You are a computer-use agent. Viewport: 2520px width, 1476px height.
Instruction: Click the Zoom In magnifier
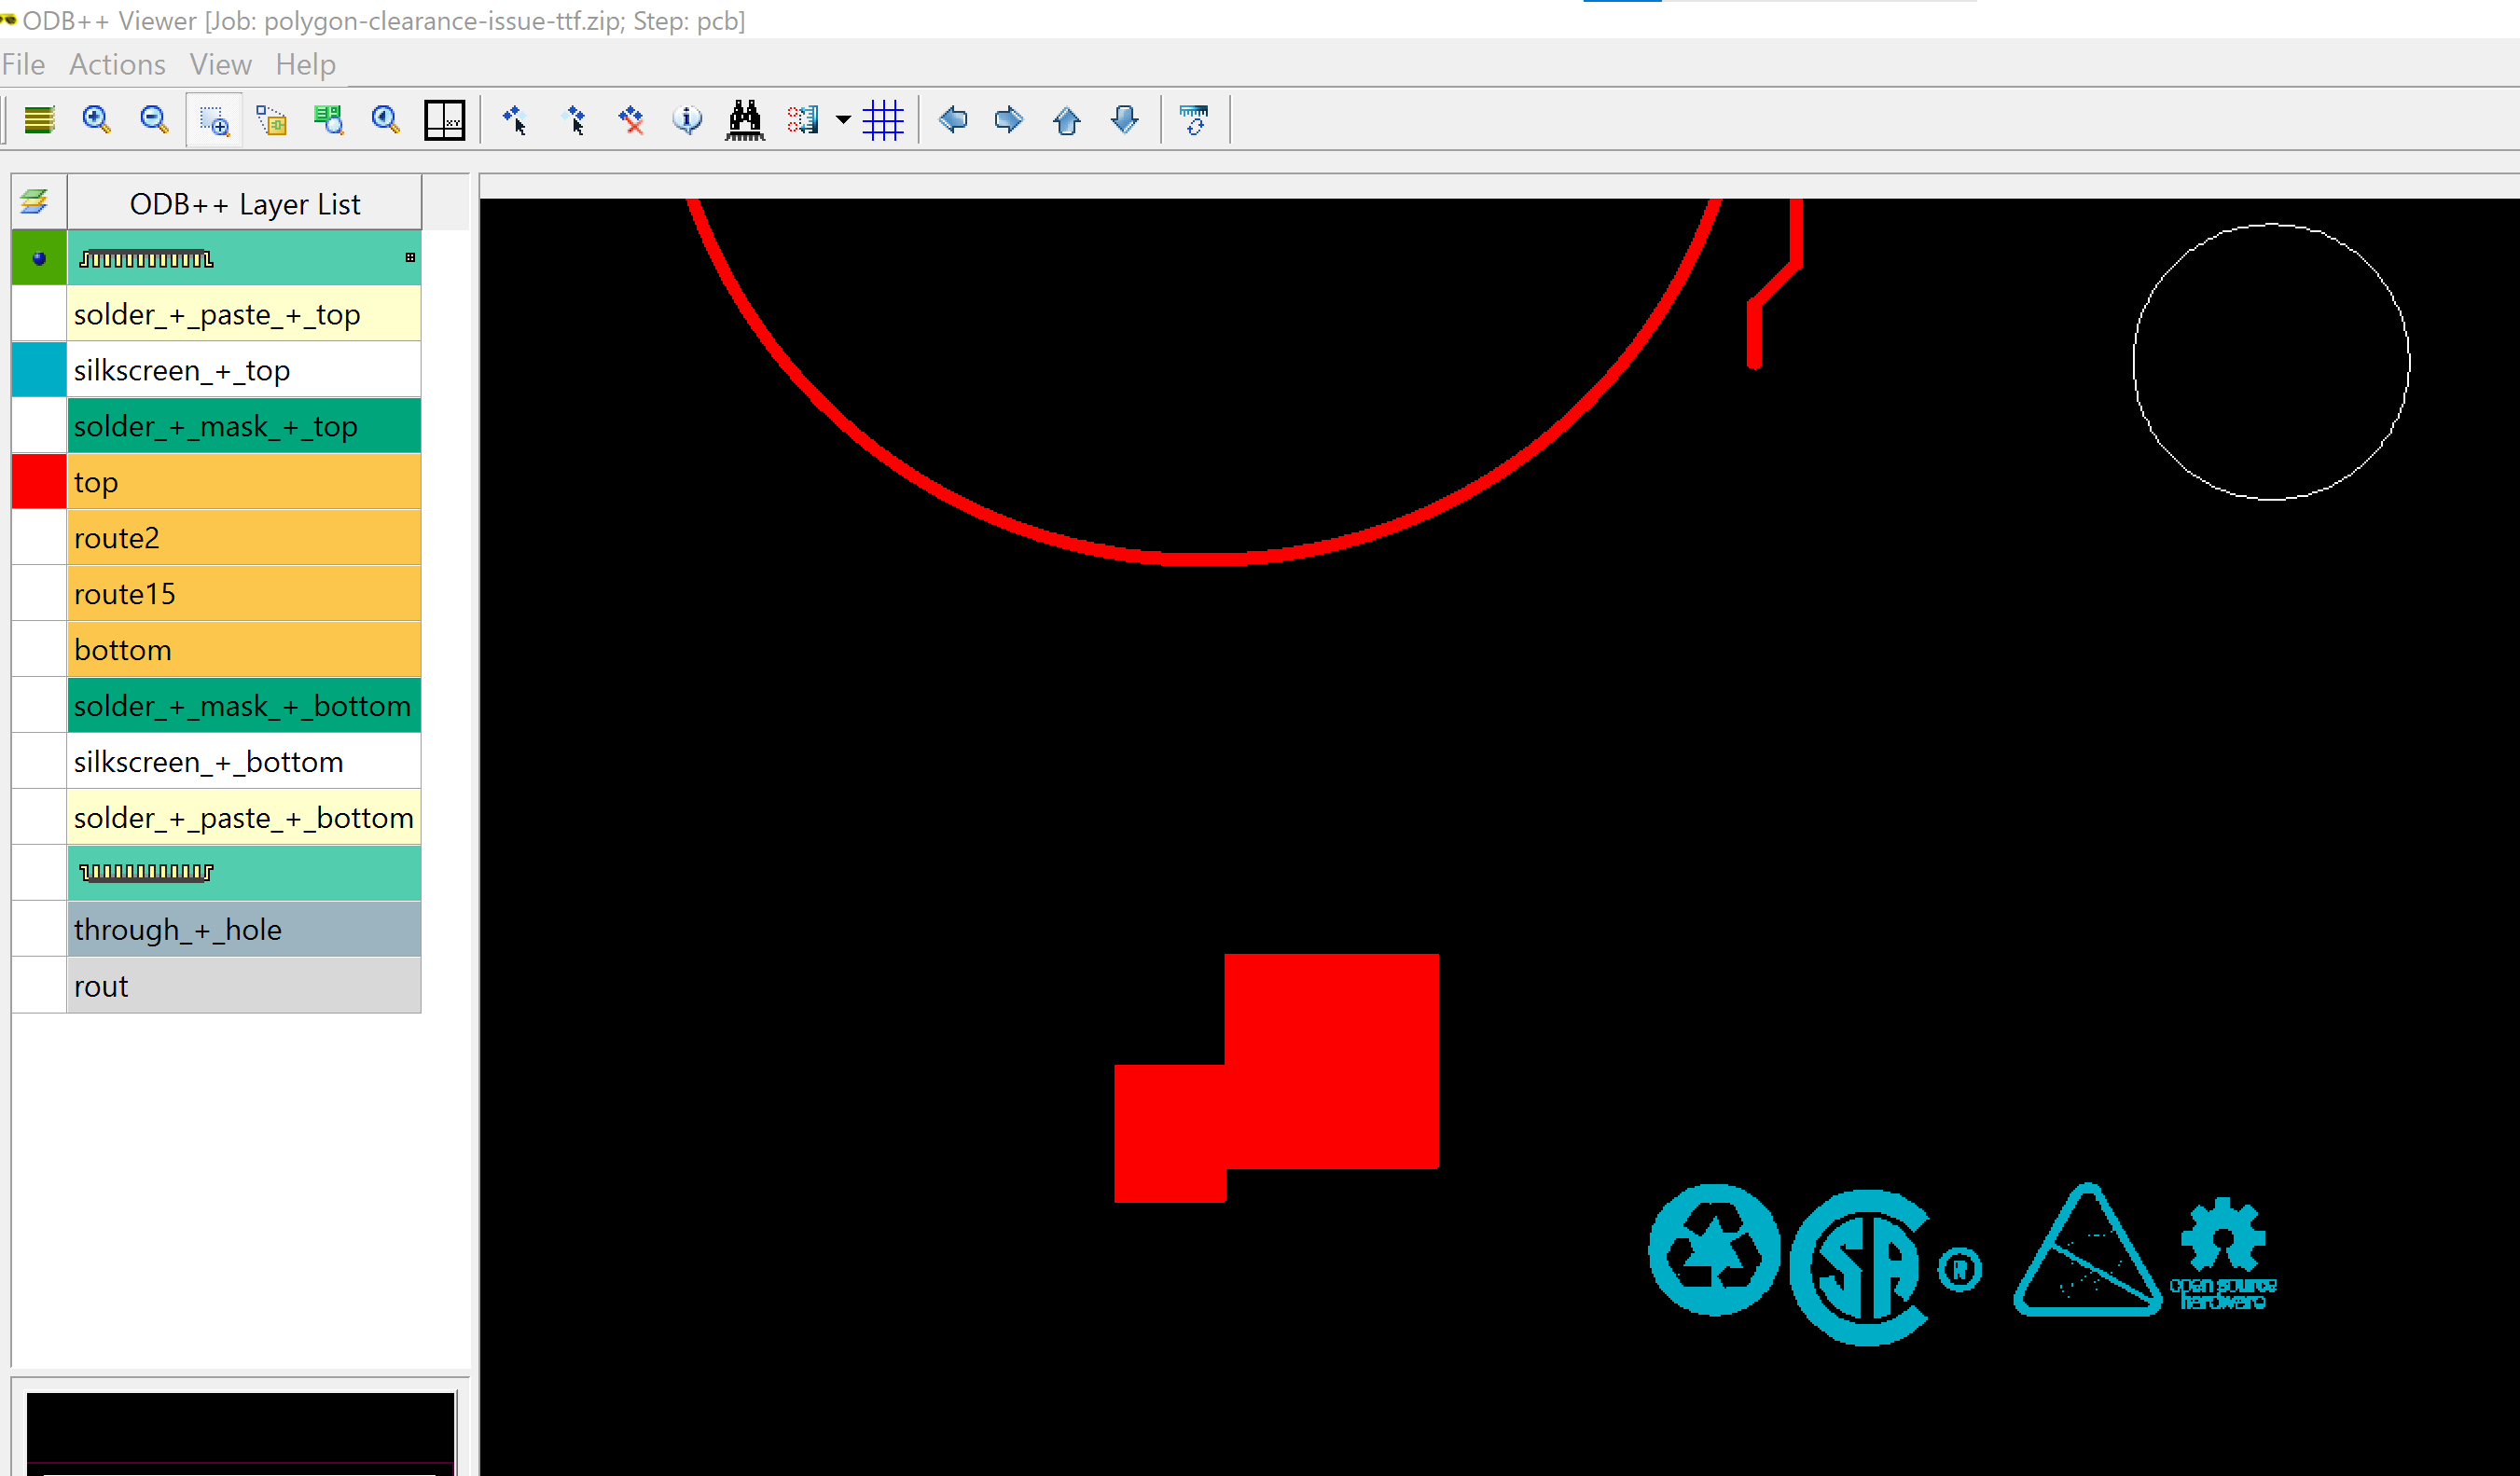pos(96,120)
